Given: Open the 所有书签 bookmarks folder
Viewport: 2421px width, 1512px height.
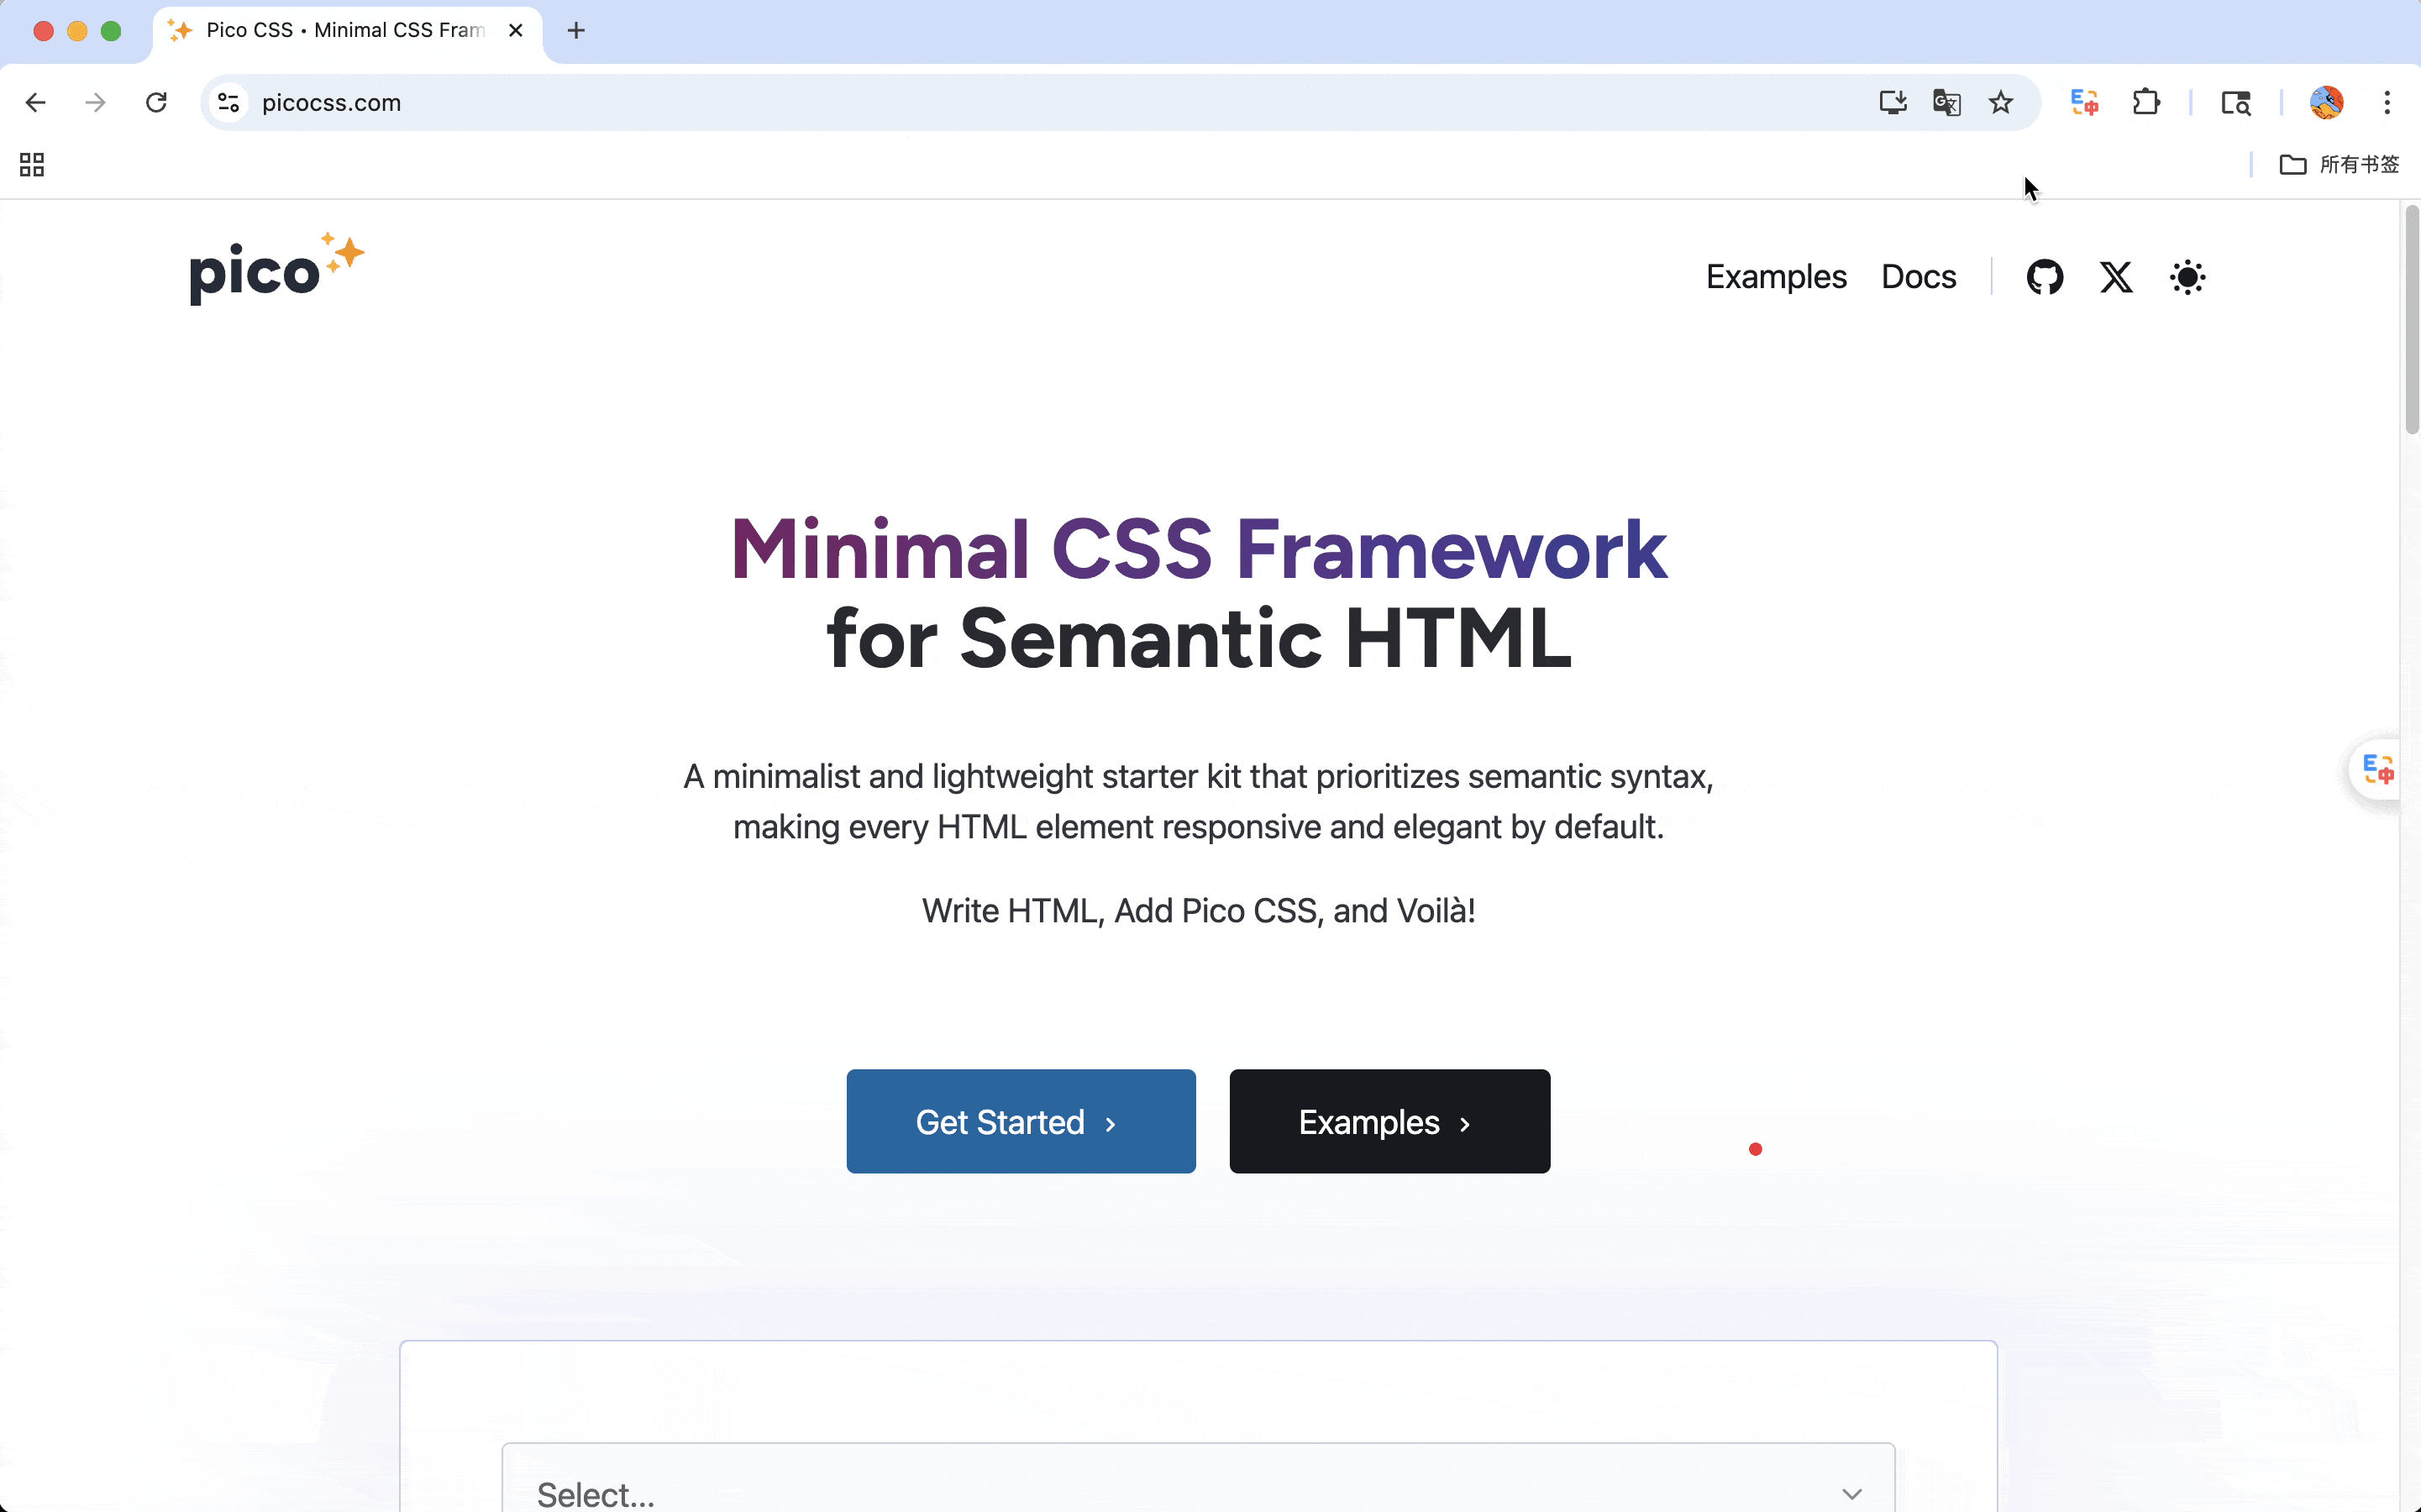Looking at the screenshot, I should pos(2339,164).
